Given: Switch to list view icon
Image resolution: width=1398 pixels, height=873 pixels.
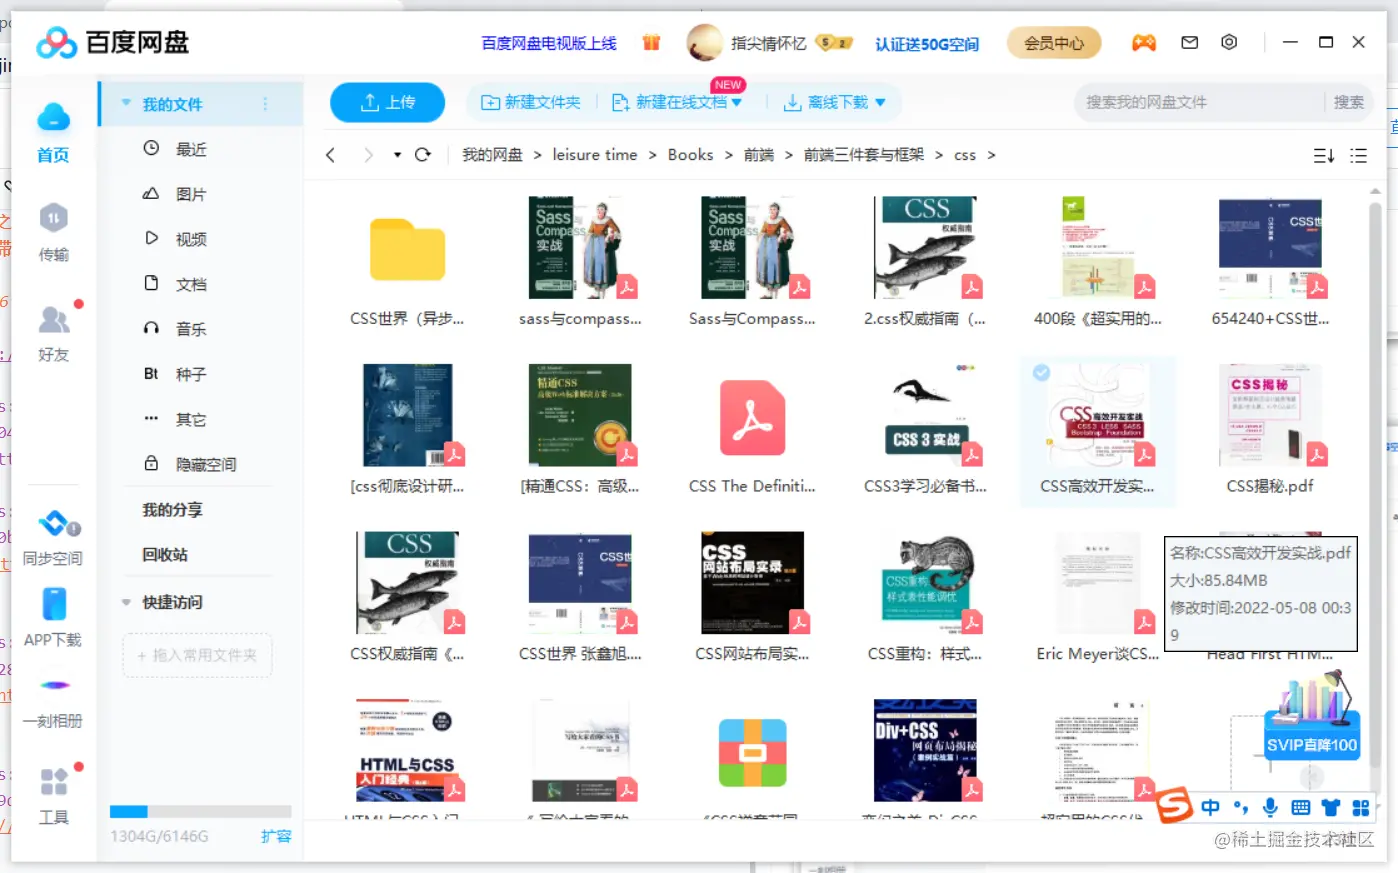Looking at the screenshot, I should pyautogui.click(x=1358, y=155).
